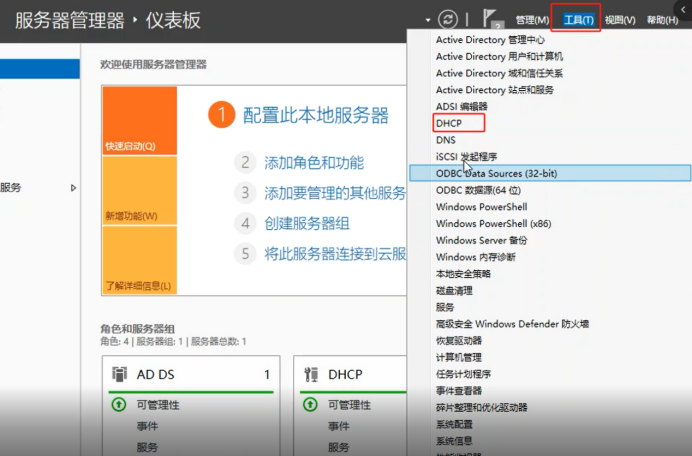The image size is (692, 456).
Task: Select the 快速启动(Q) orange tile
Action: (x=139, y=120)
